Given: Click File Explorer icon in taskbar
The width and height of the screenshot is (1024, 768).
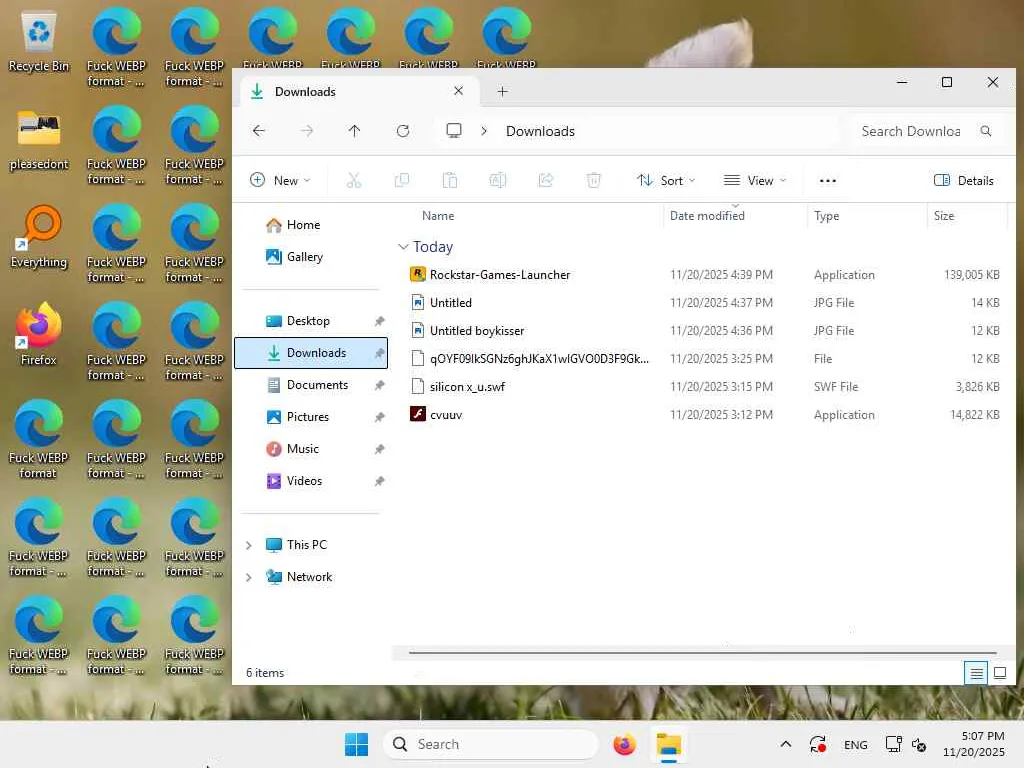Looking at the screenshot, I should pyautogui.click(x=669, y=744).
